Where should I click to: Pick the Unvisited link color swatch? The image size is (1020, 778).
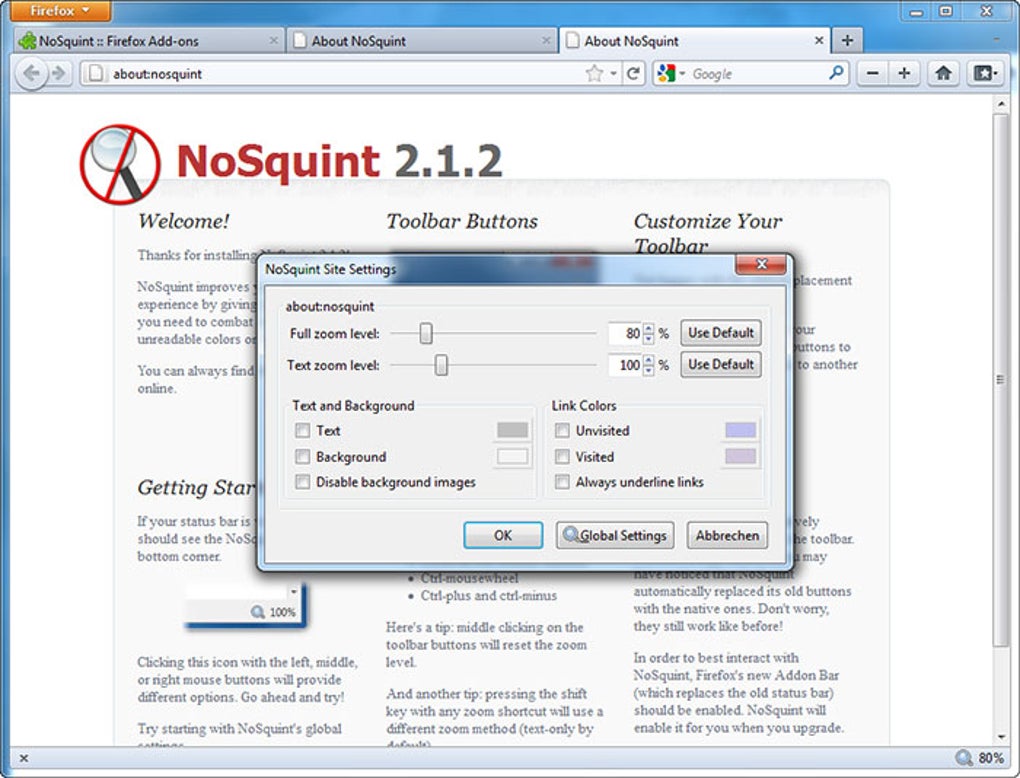pyautogui.click(x=740, y=430)
